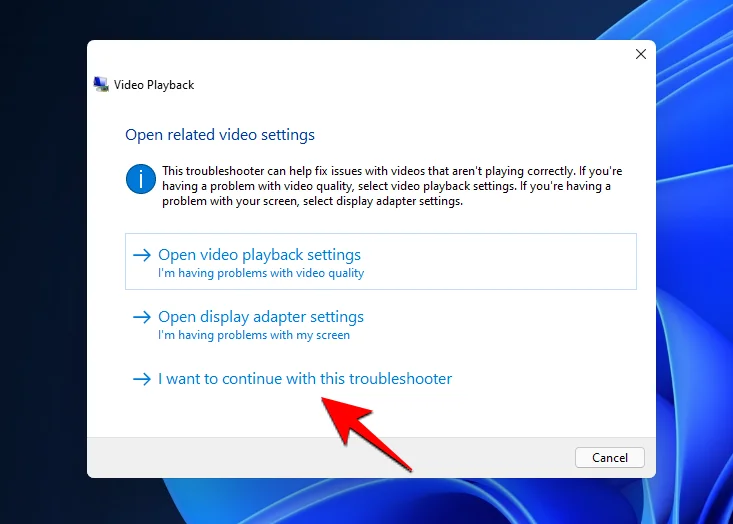Click the Video Playback monitor icon
This screenshot has height=524, width=733.
click(101, 85)
